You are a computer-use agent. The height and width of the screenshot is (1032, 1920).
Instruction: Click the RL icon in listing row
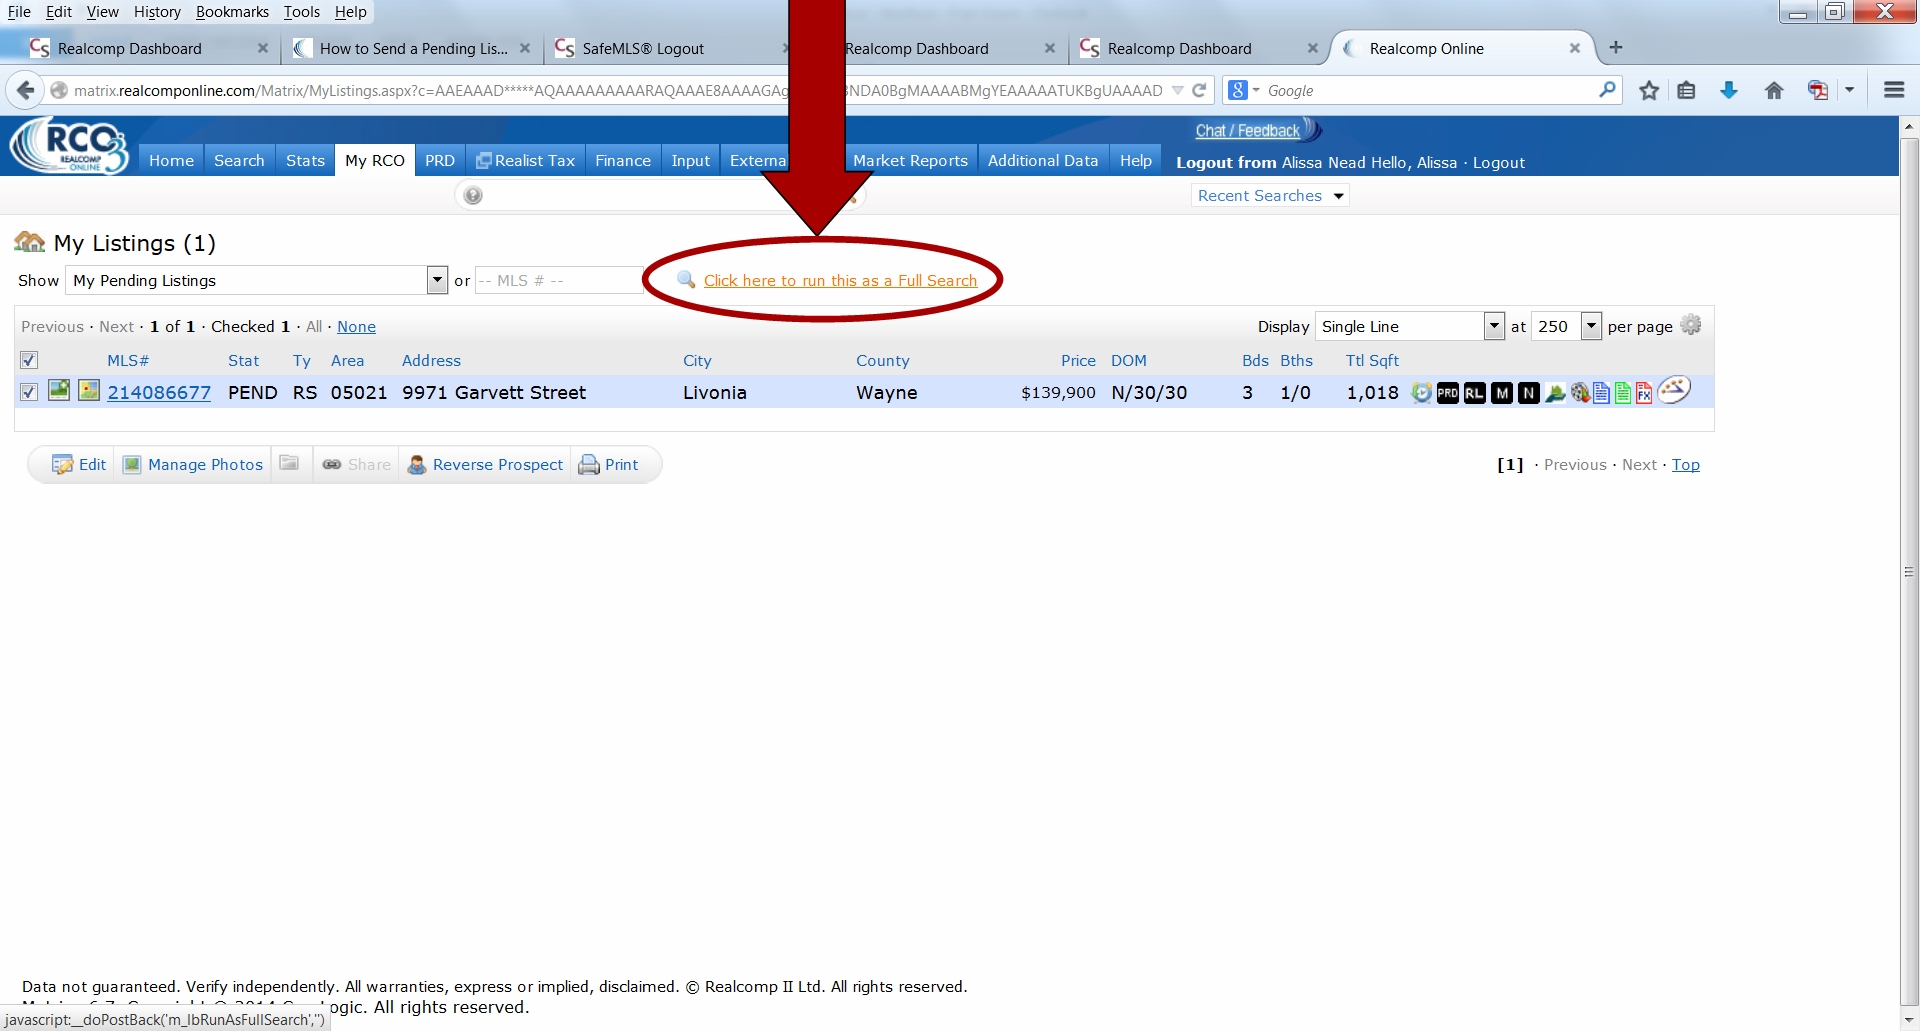[x=1474, y=393]
